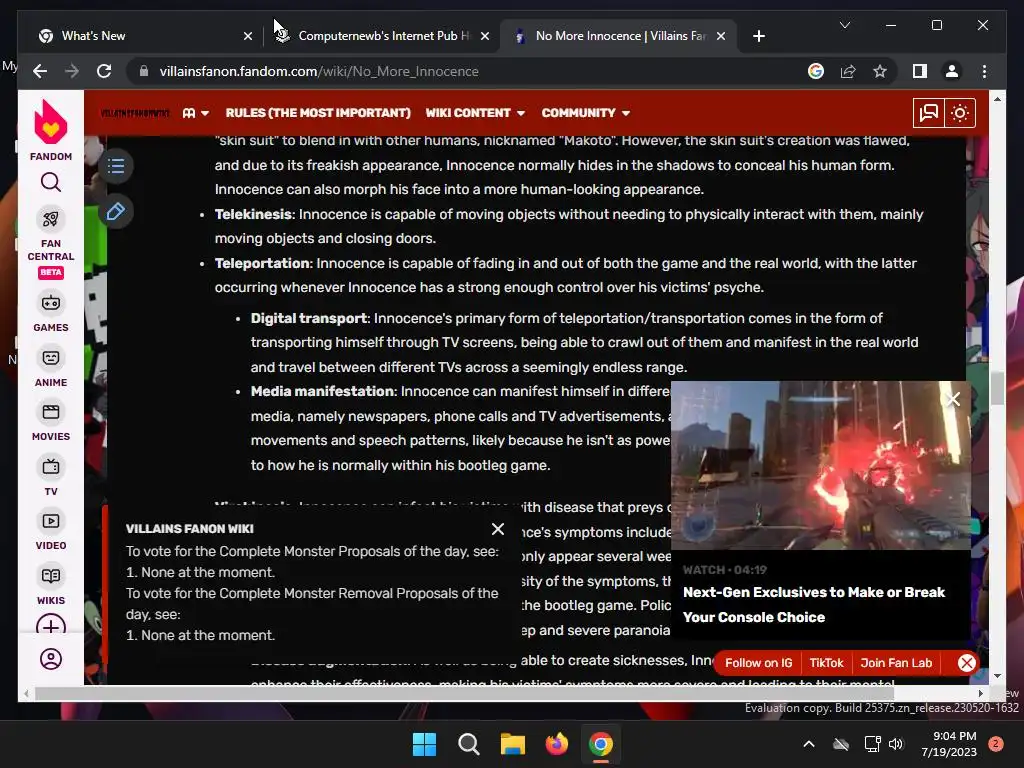Click the browser forward arrow

(72, 71)
